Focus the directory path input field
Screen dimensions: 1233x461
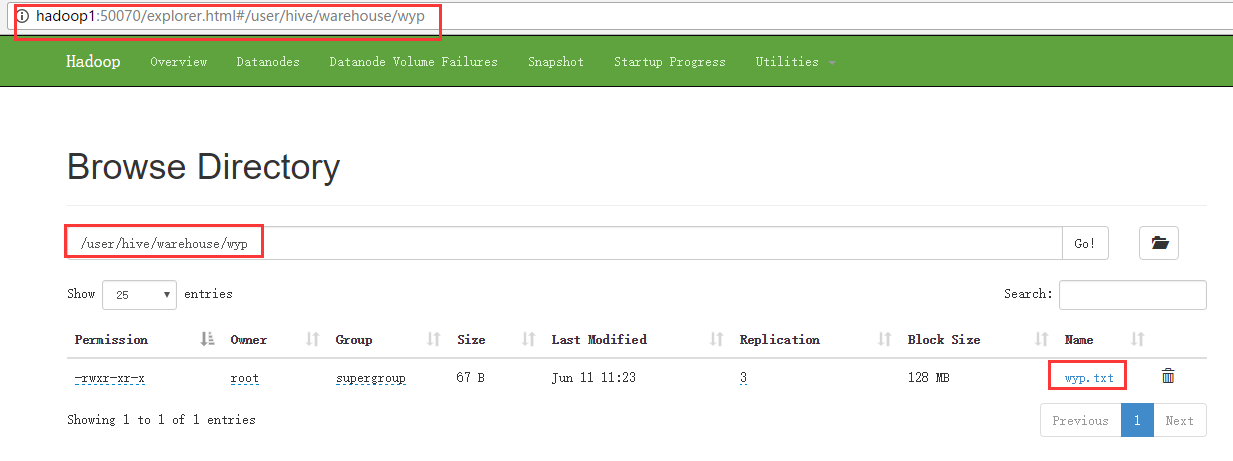point(564,243)
